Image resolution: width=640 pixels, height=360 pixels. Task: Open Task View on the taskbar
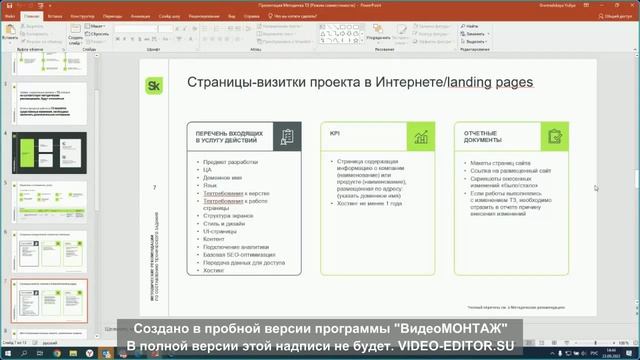click(x=40, y=353)
